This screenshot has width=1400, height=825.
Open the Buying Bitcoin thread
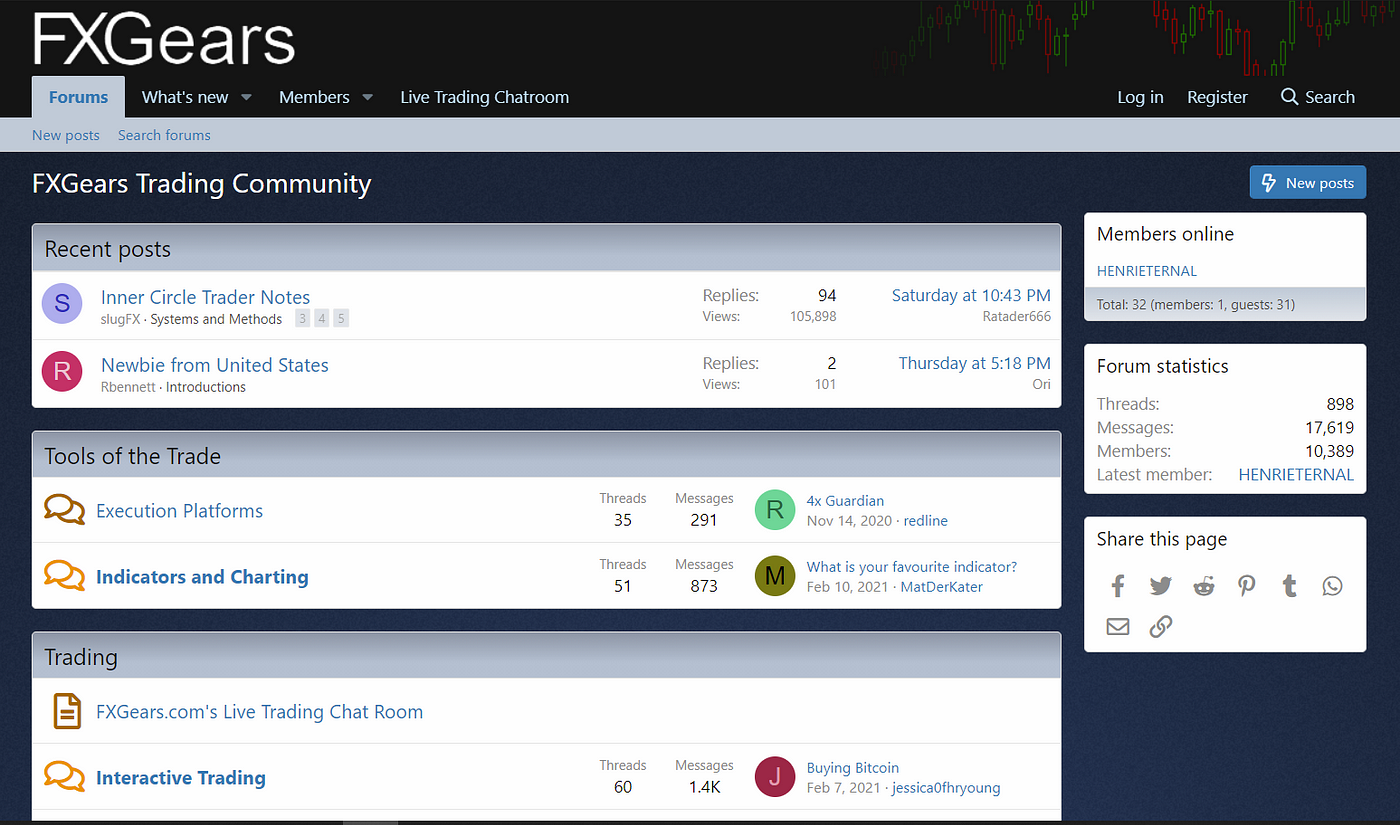853,768
